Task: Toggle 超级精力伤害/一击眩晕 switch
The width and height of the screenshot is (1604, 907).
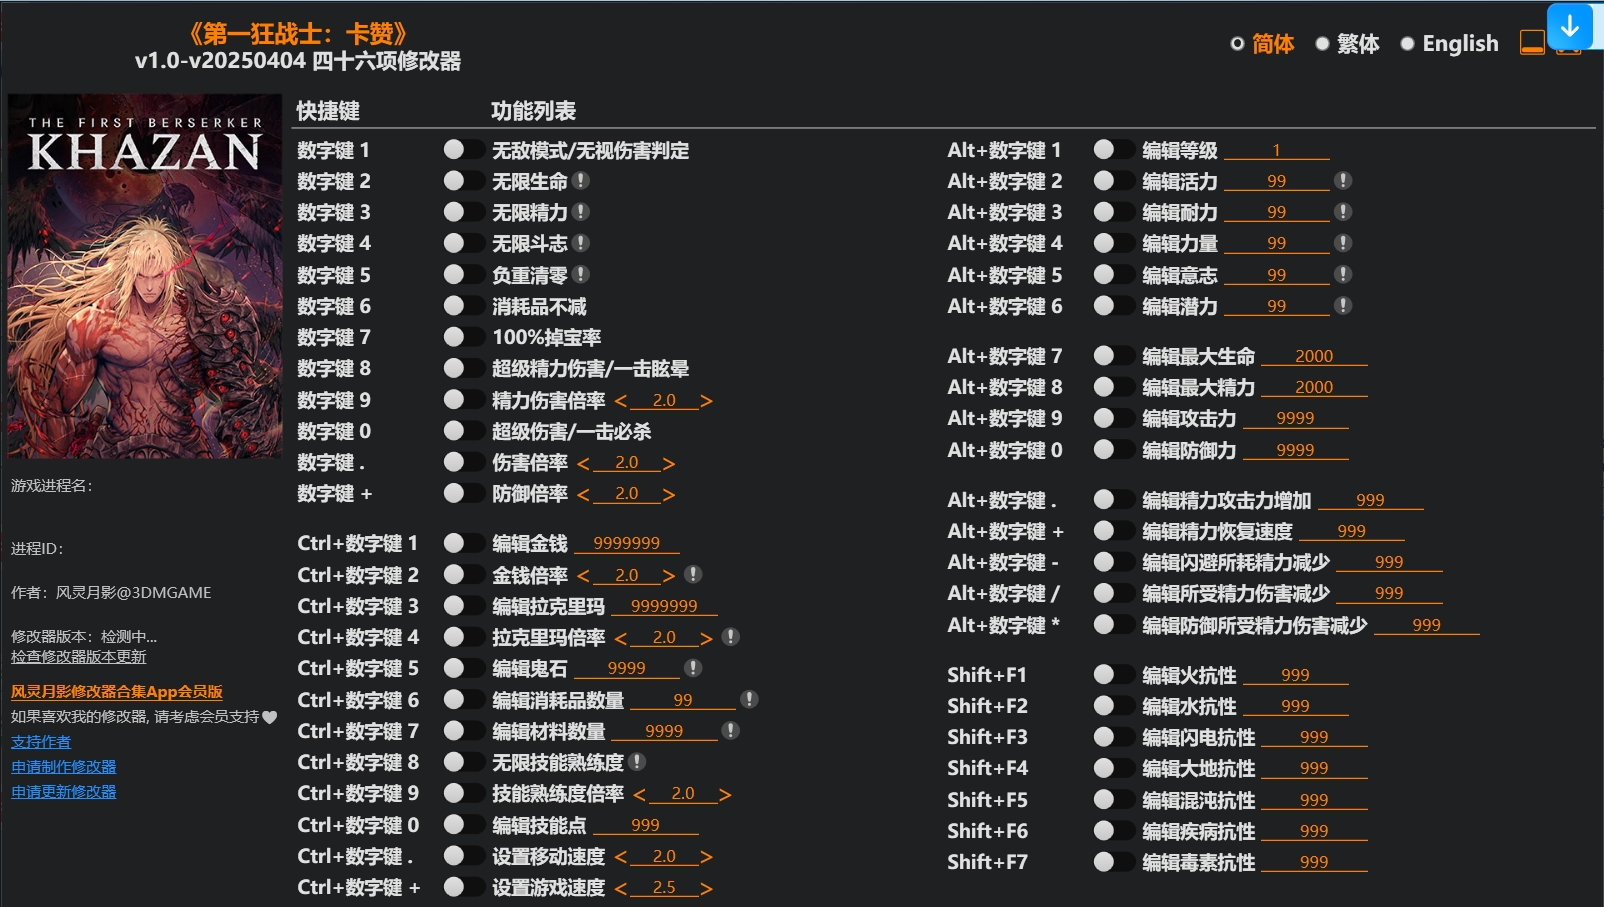Action: click(463, 368)
